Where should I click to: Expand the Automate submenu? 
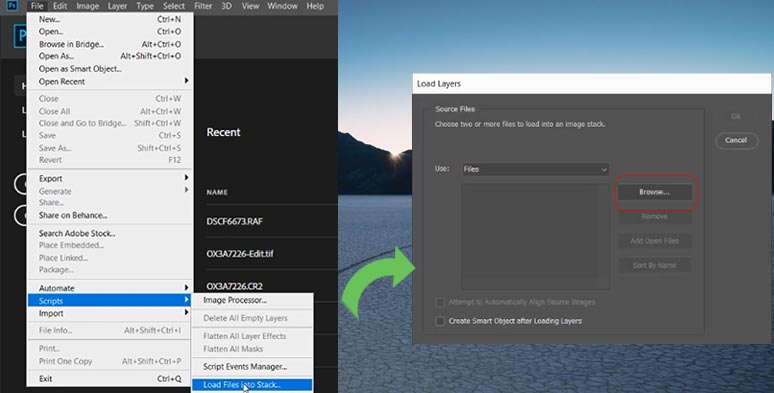click(x=110, y=288)
